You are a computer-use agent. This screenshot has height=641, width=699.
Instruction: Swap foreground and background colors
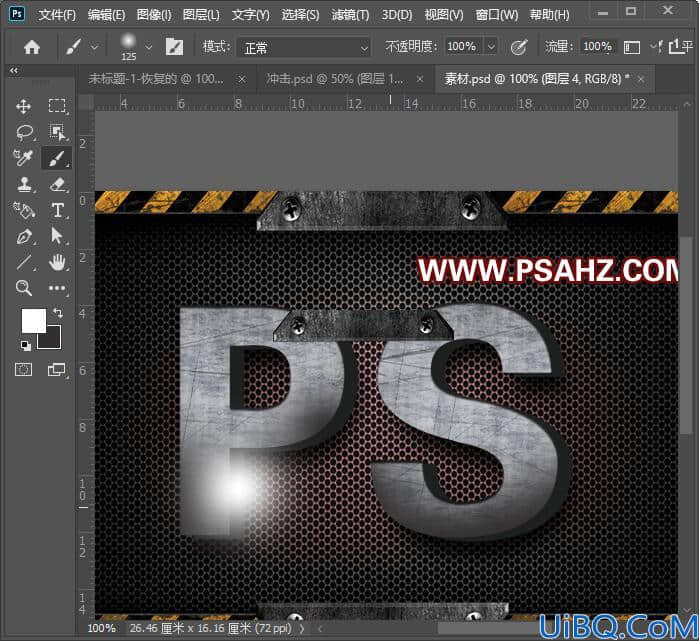58,312
